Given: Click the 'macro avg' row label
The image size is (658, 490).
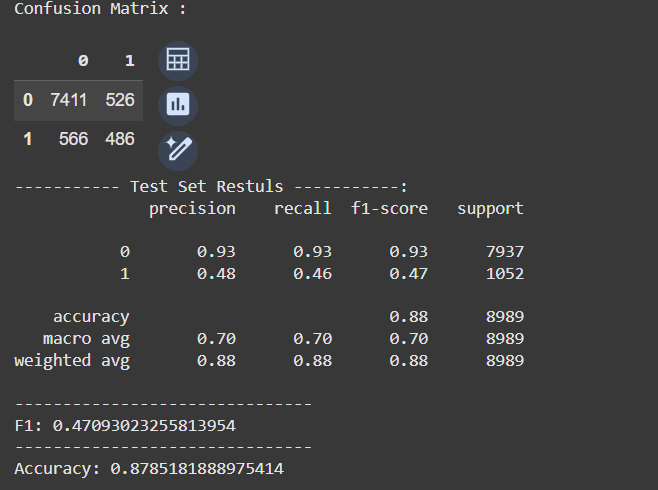Looking at the screenshot, I should (86, 339).
